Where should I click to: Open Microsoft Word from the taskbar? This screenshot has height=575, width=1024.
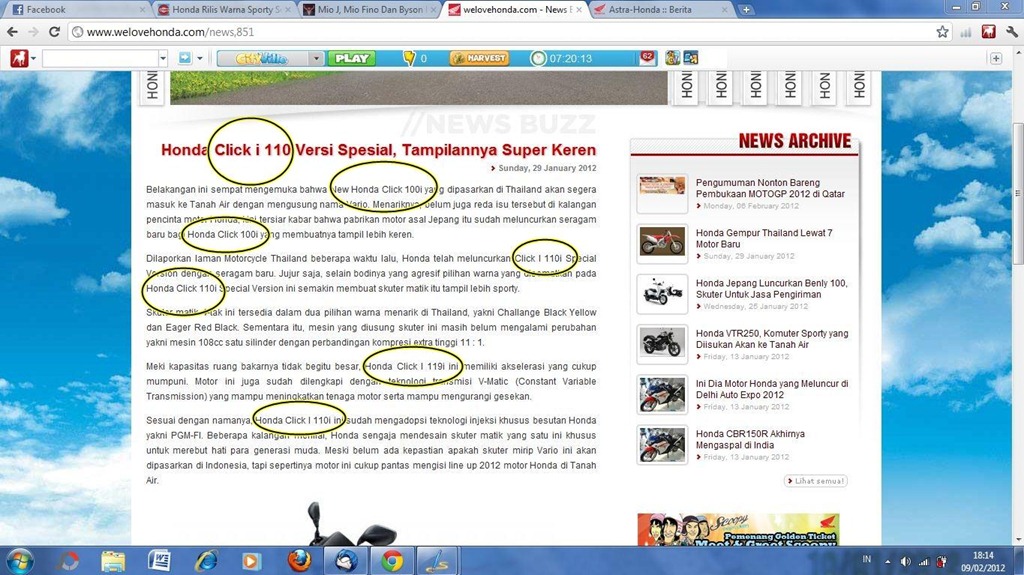159,560
